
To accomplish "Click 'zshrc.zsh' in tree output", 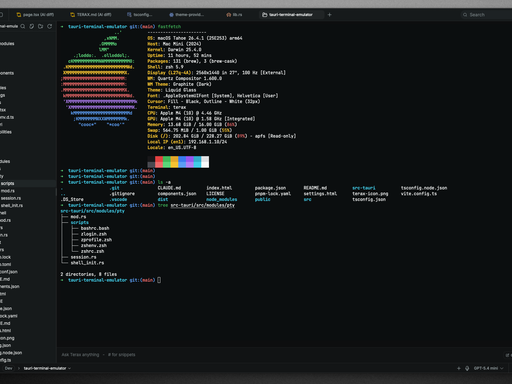I will pos(92,251).
